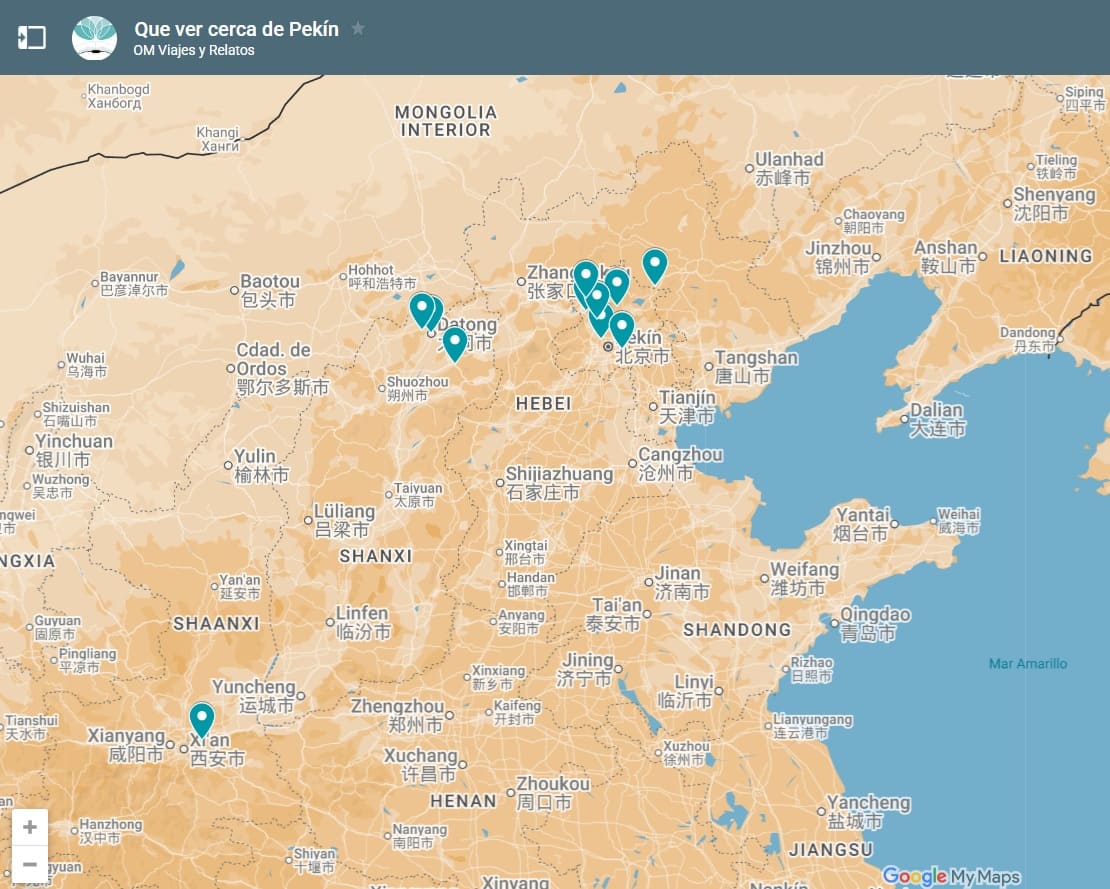Click the Tianjin city label
This screenshot has width=1110, height=889.
[687, 407]
